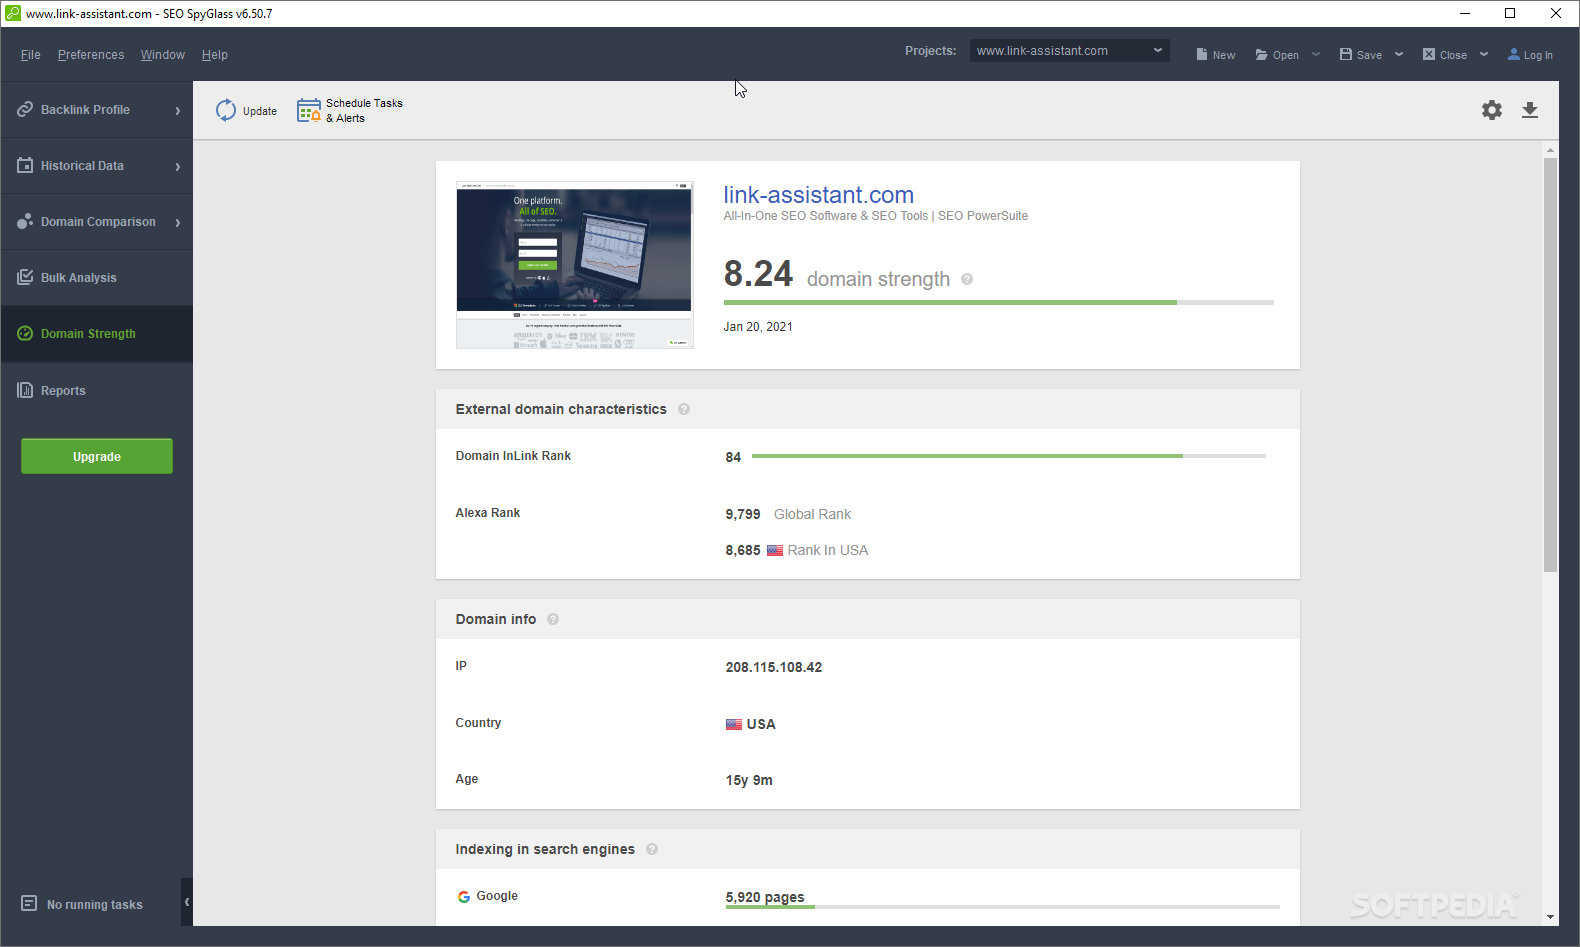The image size is (1580, 947).
Task: Open the link-assistant.com domain link
Action: [x=819, y=195]
